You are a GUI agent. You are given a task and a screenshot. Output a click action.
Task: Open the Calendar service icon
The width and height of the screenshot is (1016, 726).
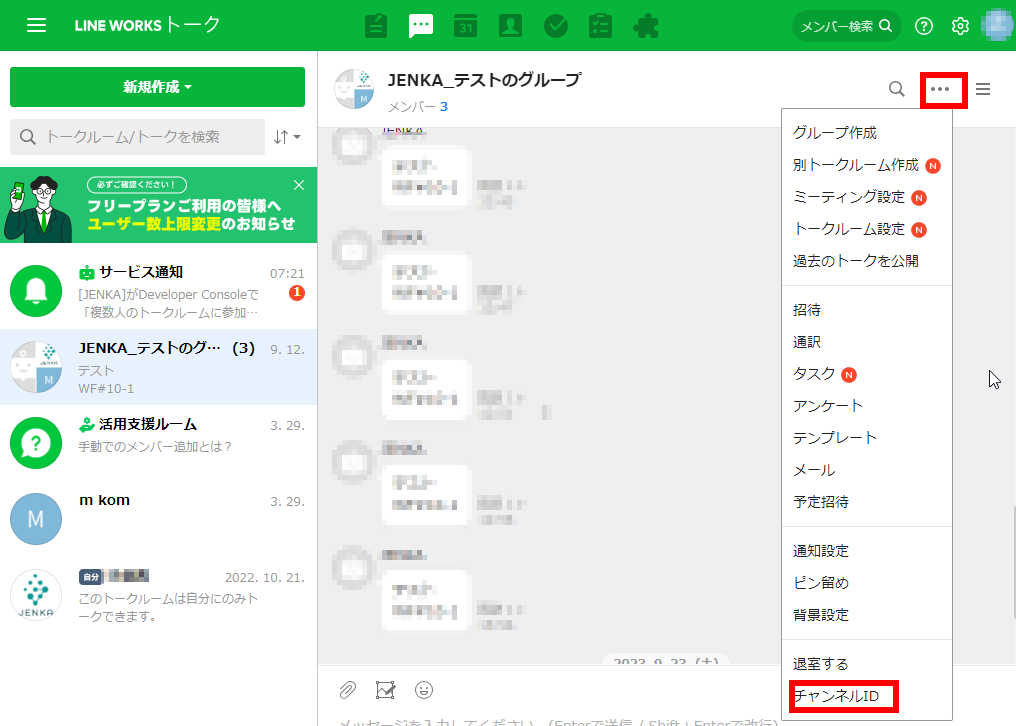tap(465, 26)
